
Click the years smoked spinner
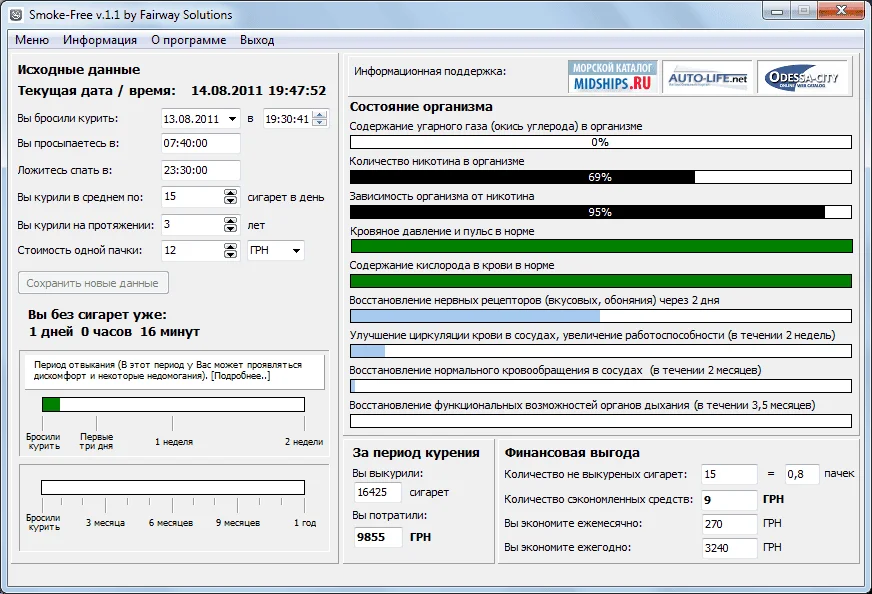230,225
